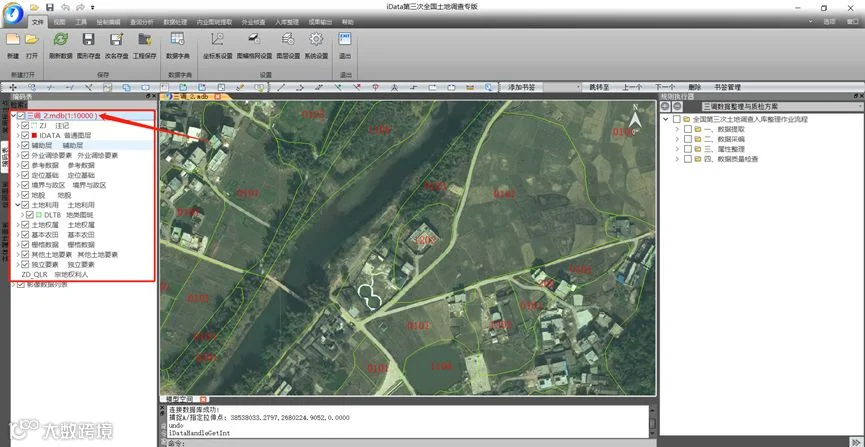Open the 帮助 ribbon tab
This screenshot has height=447, width=865.
[348, 22]
